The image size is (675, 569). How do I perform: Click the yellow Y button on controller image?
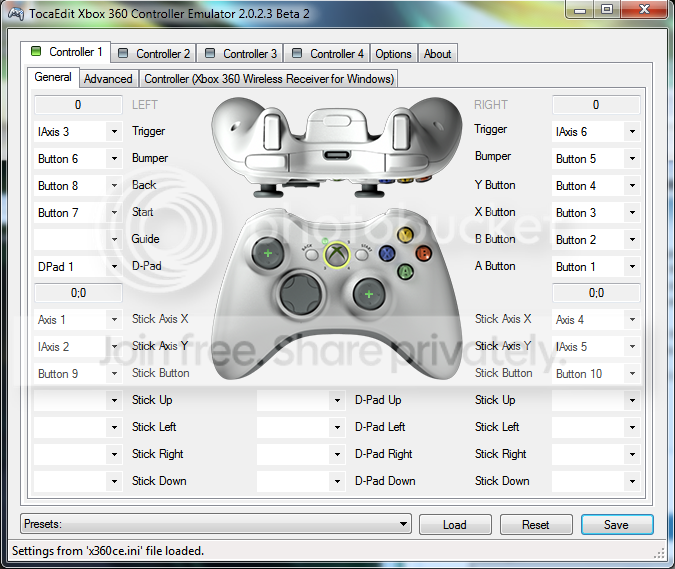(x=405, y=235)
